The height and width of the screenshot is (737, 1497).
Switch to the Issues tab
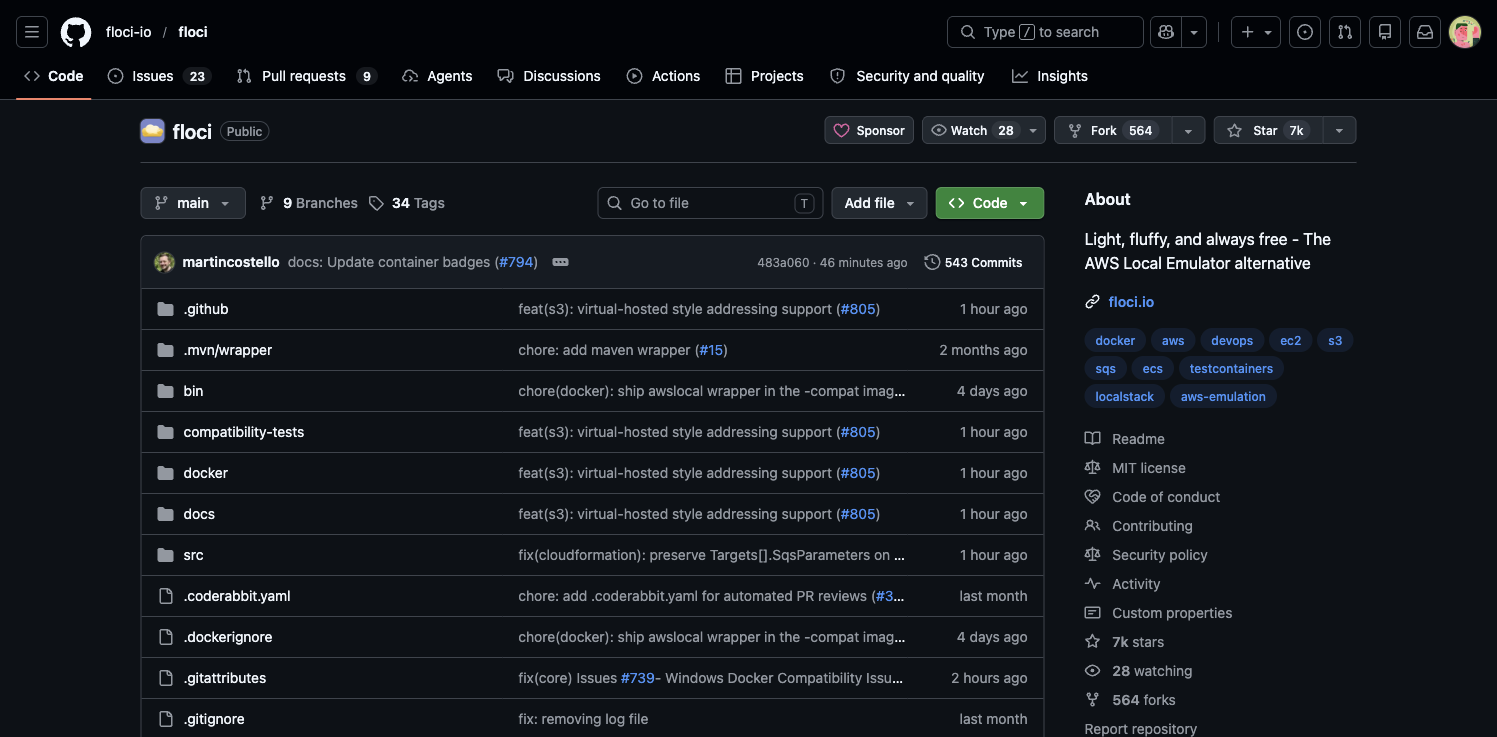158,76
